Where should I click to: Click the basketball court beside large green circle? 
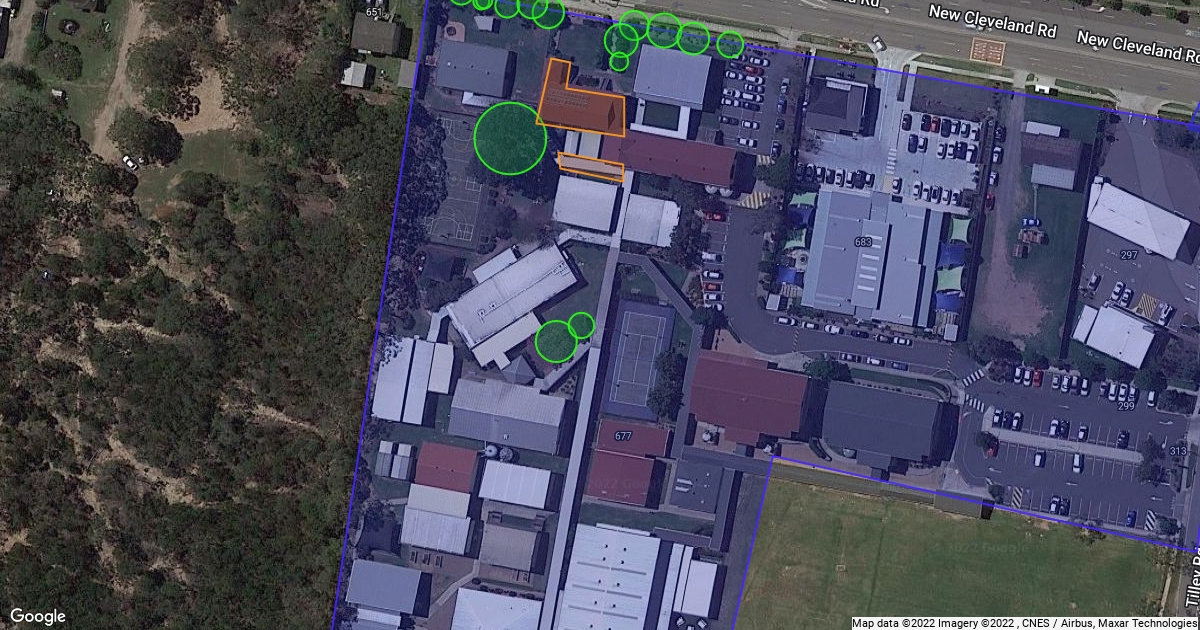coord(457,178)
